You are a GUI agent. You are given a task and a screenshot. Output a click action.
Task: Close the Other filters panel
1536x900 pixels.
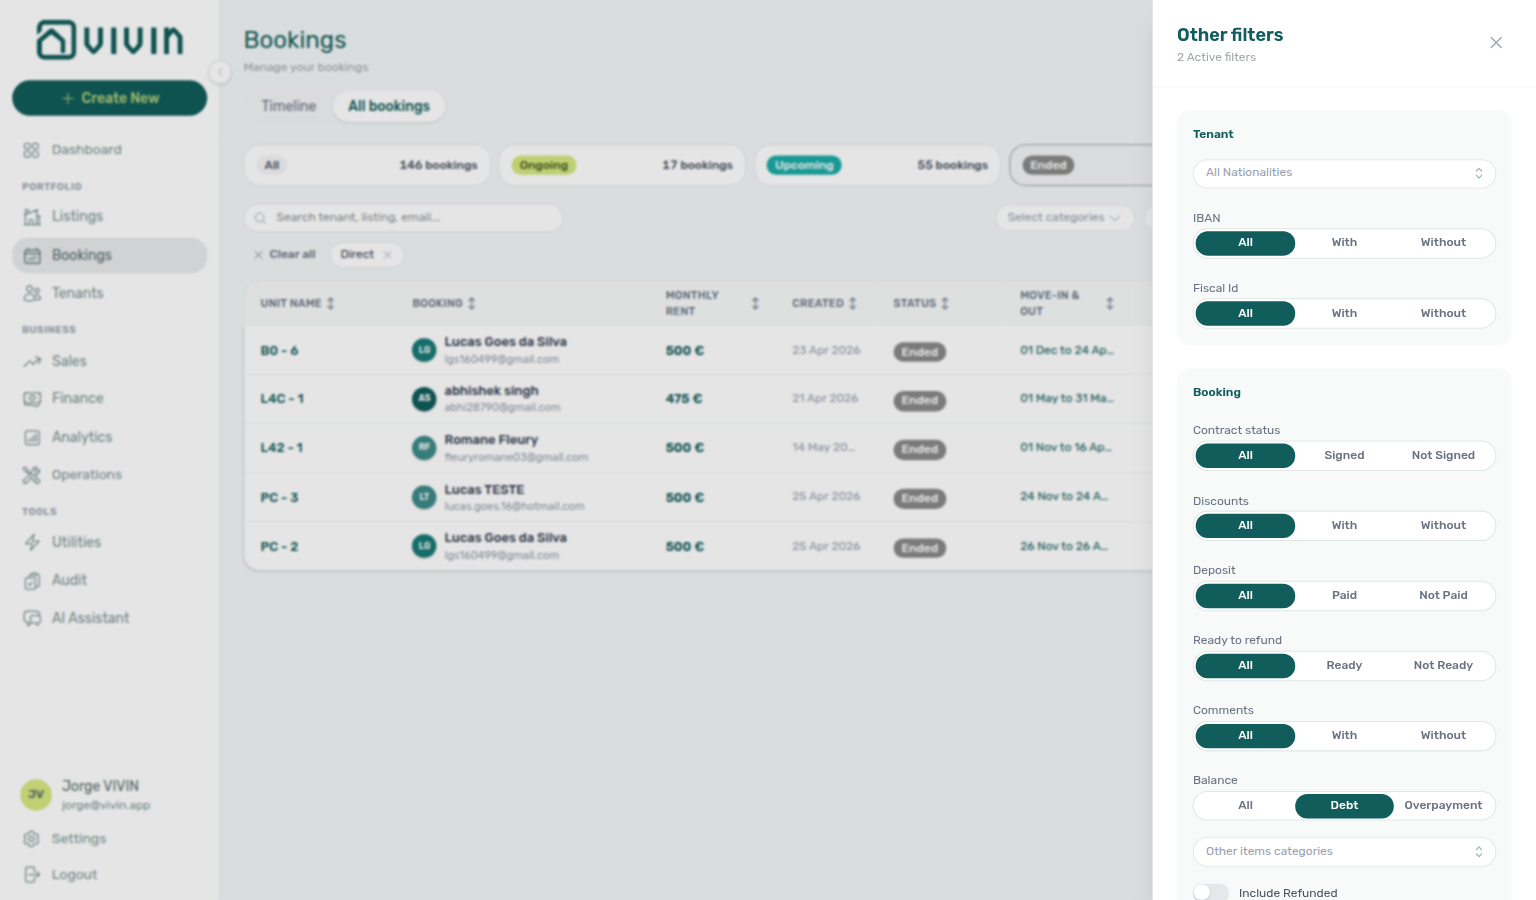[x=1496, y=42]
